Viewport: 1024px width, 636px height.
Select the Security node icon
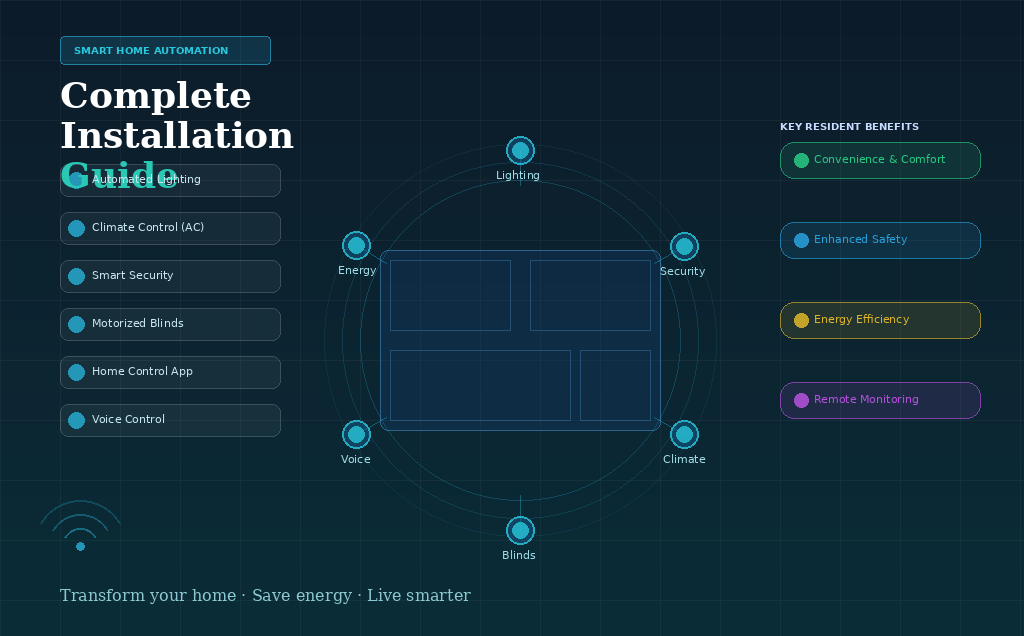pos(684,245)
